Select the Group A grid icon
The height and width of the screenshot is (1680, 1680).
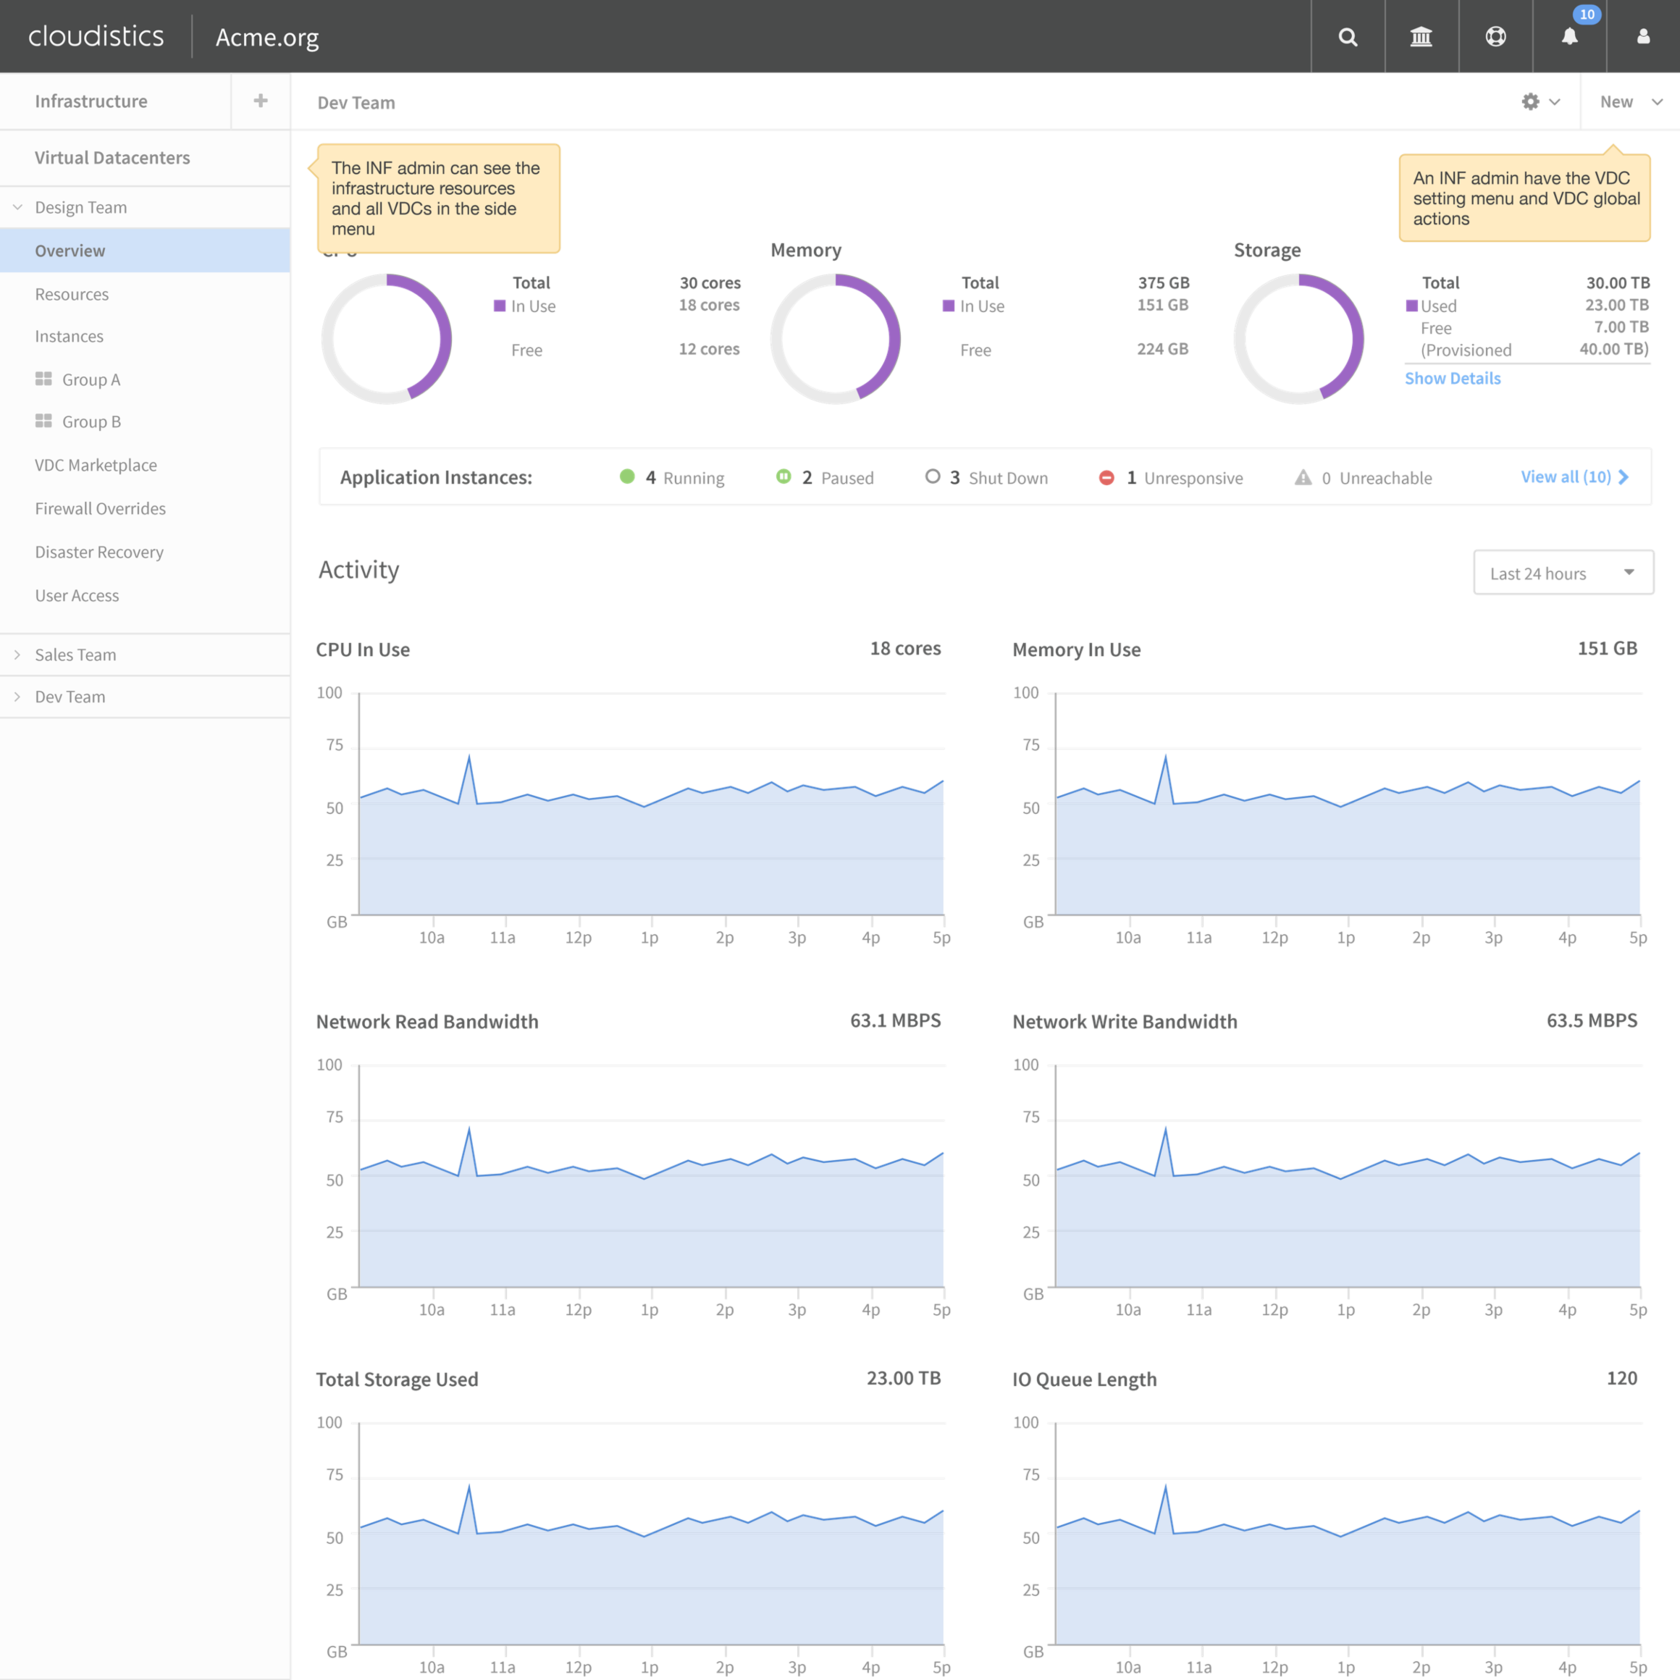coord(43,379)
